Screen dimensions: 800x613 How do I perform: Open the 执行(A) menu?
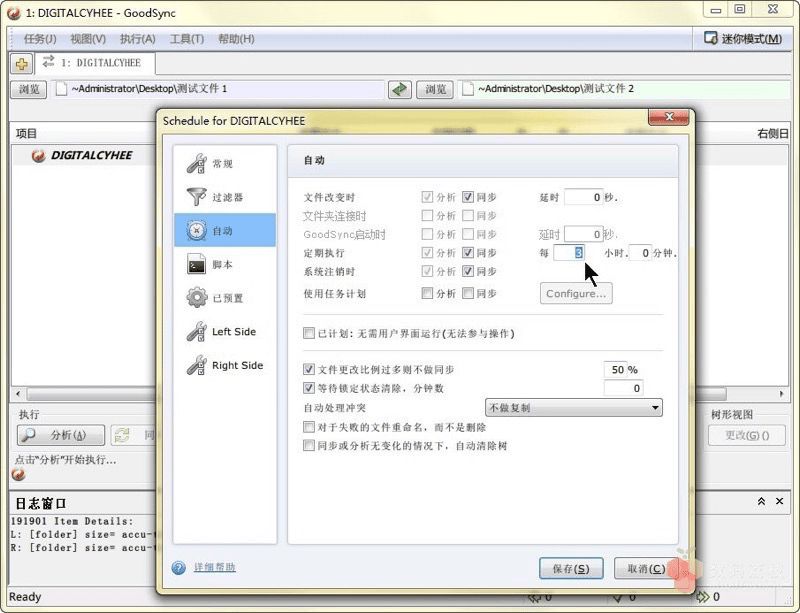[137, 39]
